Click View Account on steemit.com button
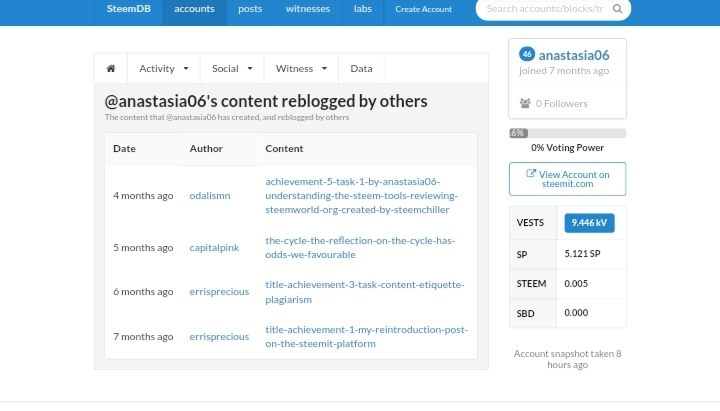Screen dimensions: 720x411 [568, 179]
